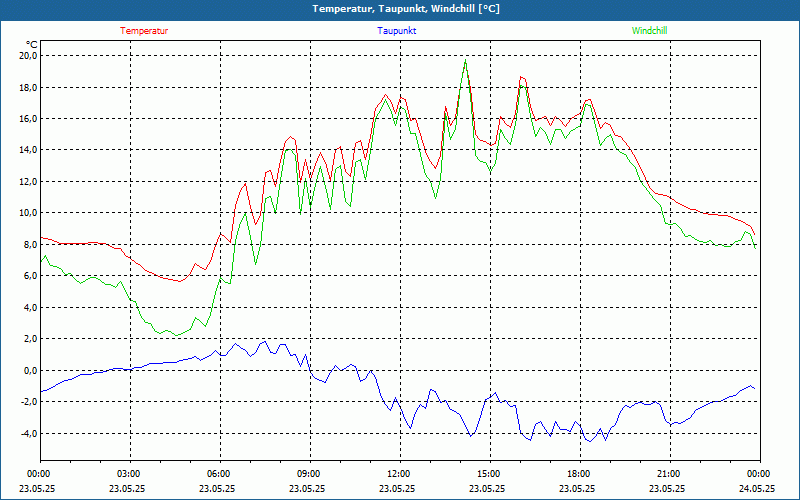Click the 24.05.25 date label

[x=757, y=488]
